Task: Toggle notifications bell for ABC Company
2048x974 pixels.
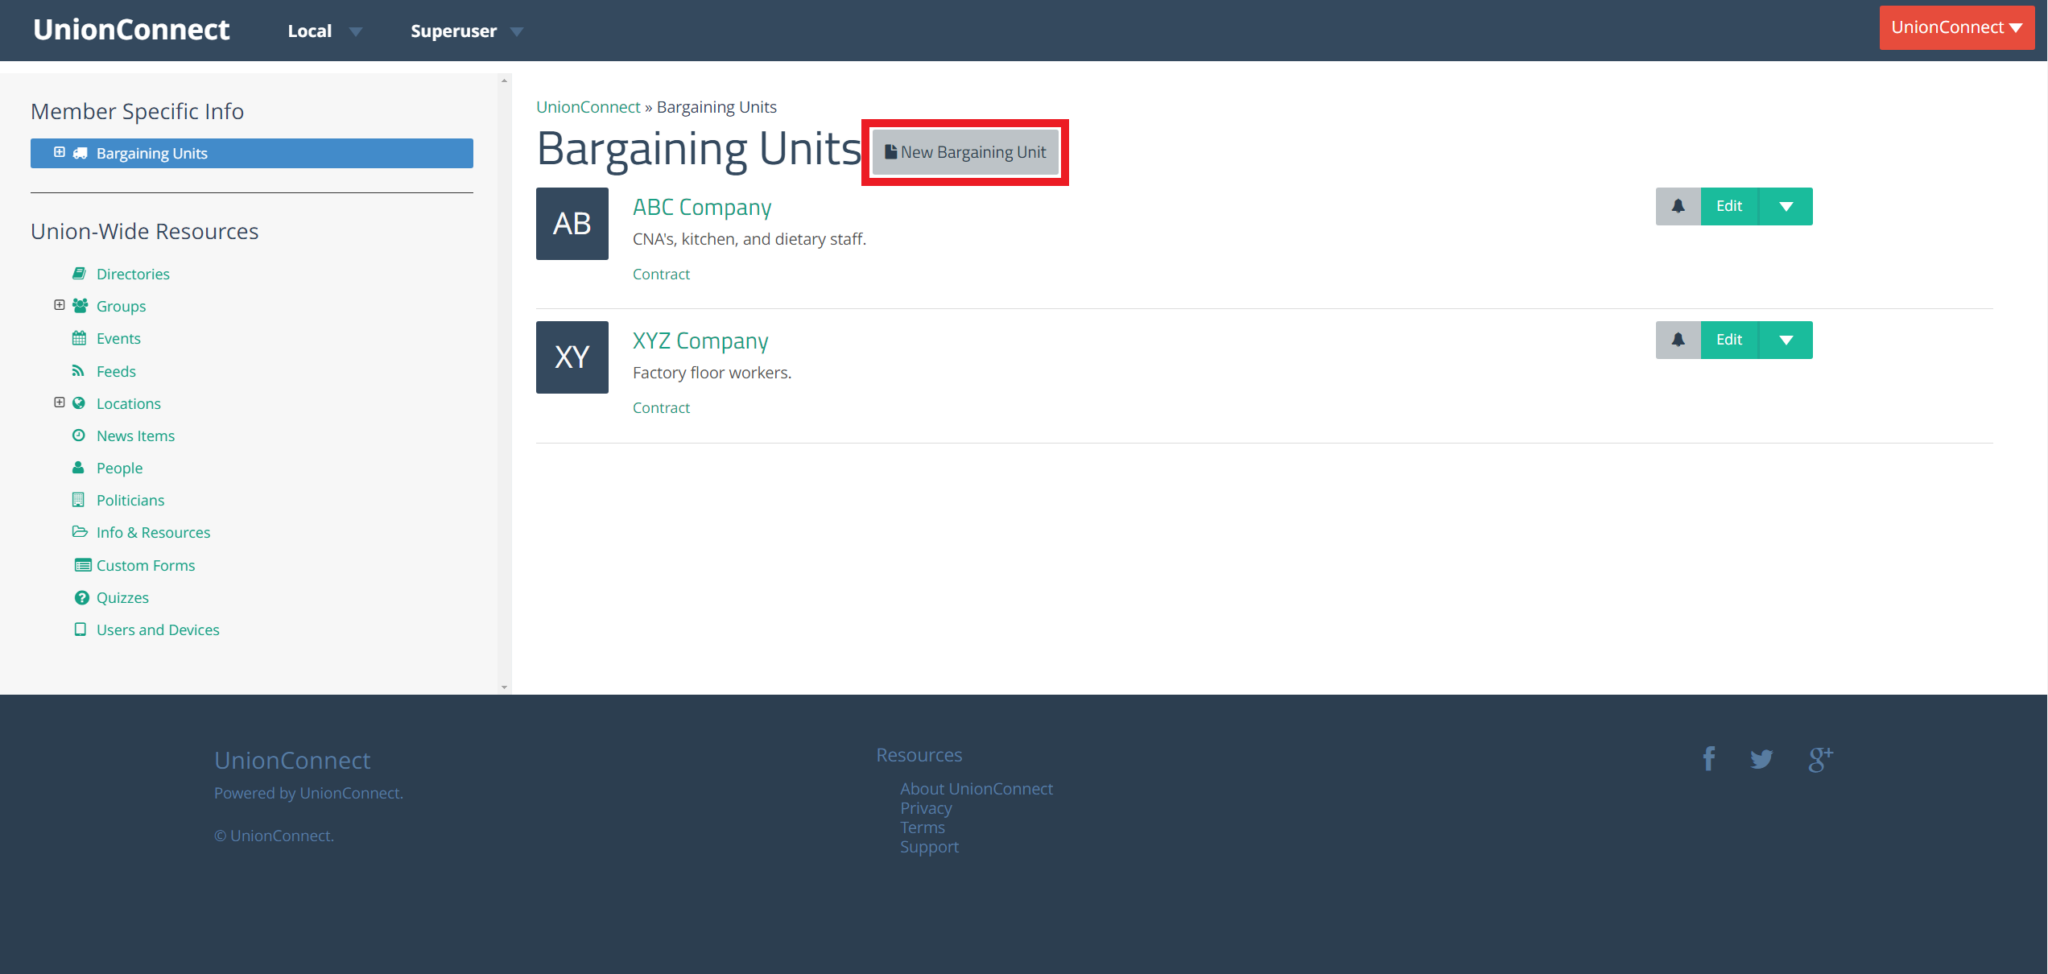Action: [1678, 206]
